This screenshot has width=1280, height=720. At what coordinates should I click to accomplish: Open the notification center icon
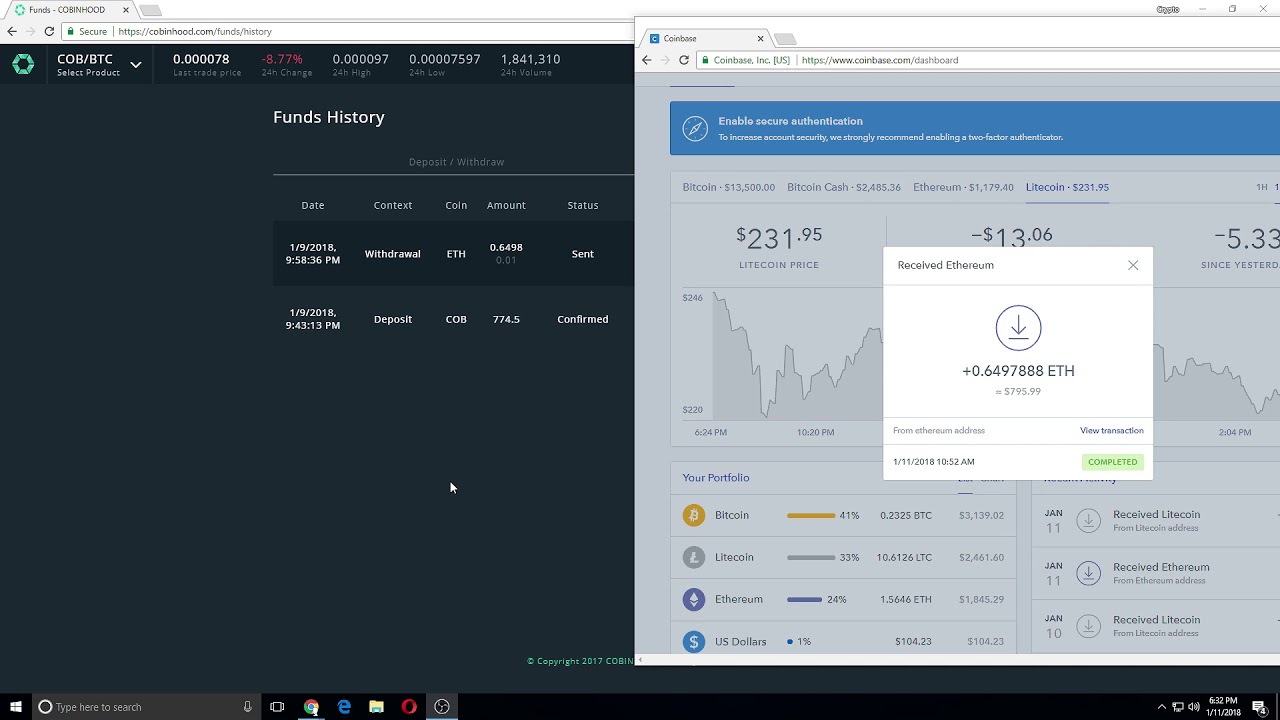point(1259,707)
